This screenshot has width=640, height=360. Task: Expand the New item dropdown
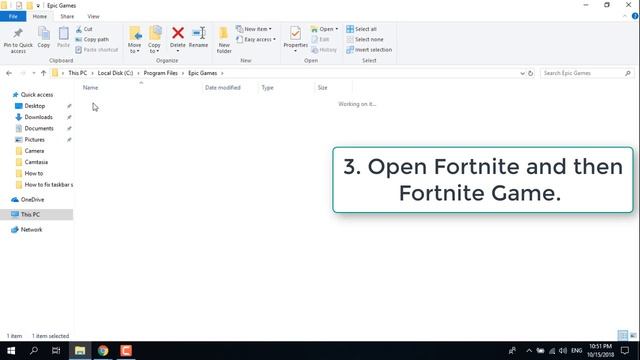254,29
